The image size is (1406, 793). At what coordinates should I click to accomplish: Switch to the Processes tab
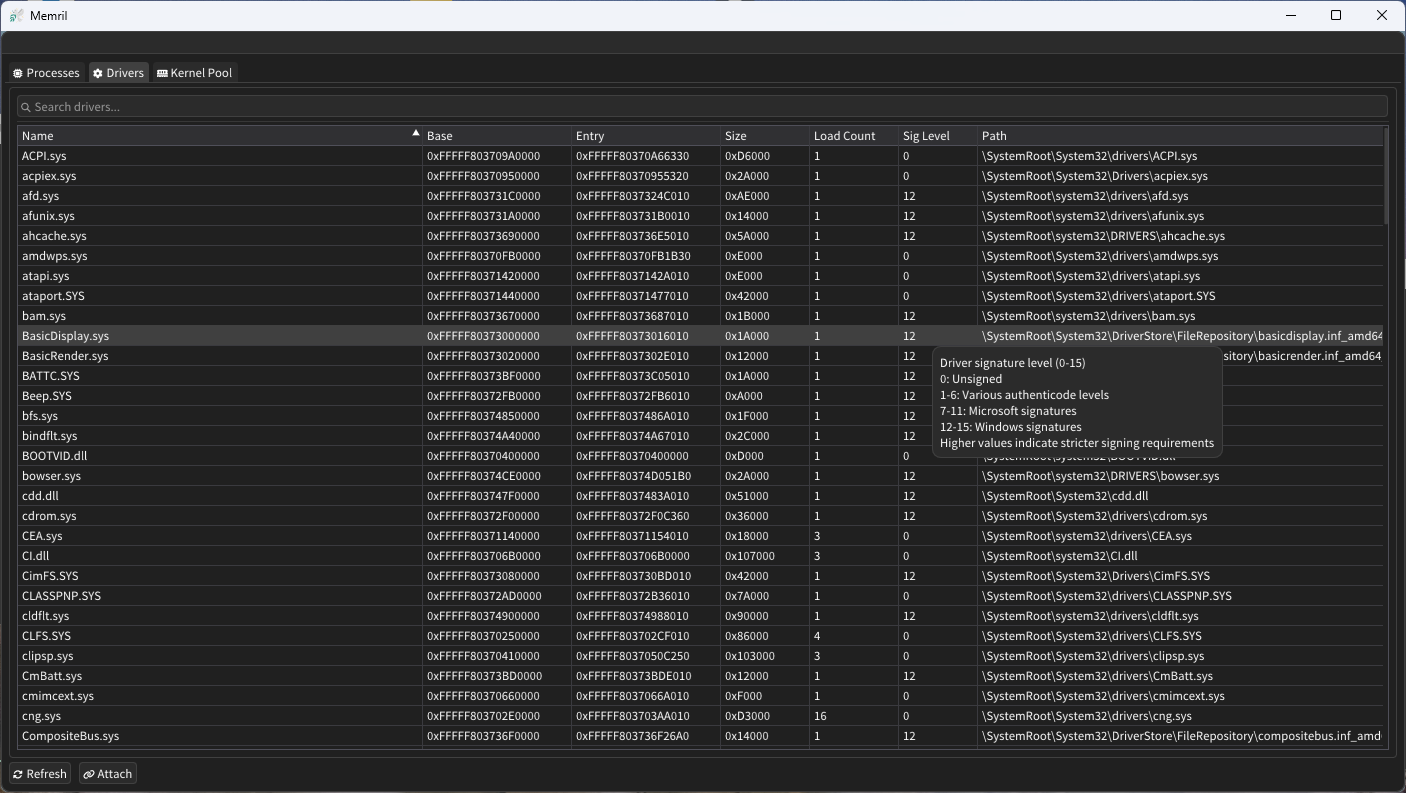click(x=46, y=73)
